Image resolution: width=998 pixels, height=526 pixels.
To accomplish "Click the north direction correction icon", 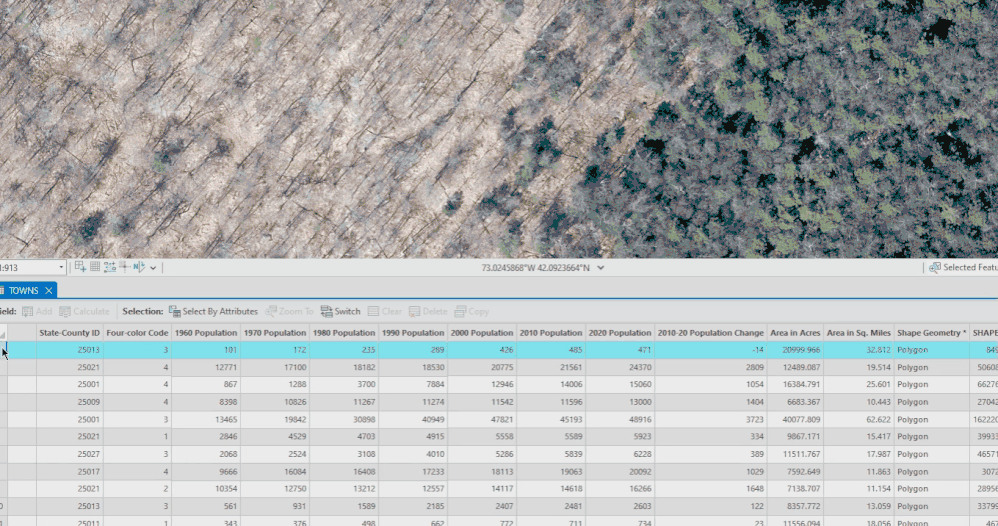I will pyautogui.click(x=139, y=267).
